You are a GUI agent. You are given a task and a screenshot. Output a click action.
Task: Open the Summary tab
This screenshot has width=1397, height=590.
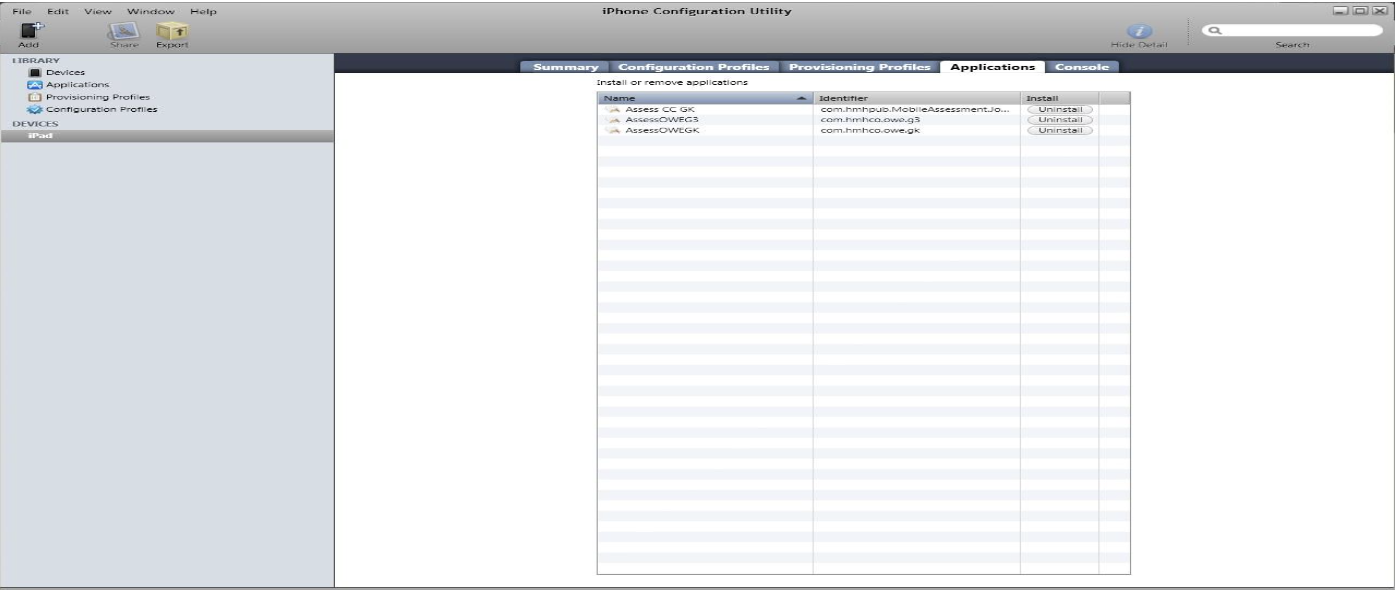pyautogui.click(x=565, y=67)
